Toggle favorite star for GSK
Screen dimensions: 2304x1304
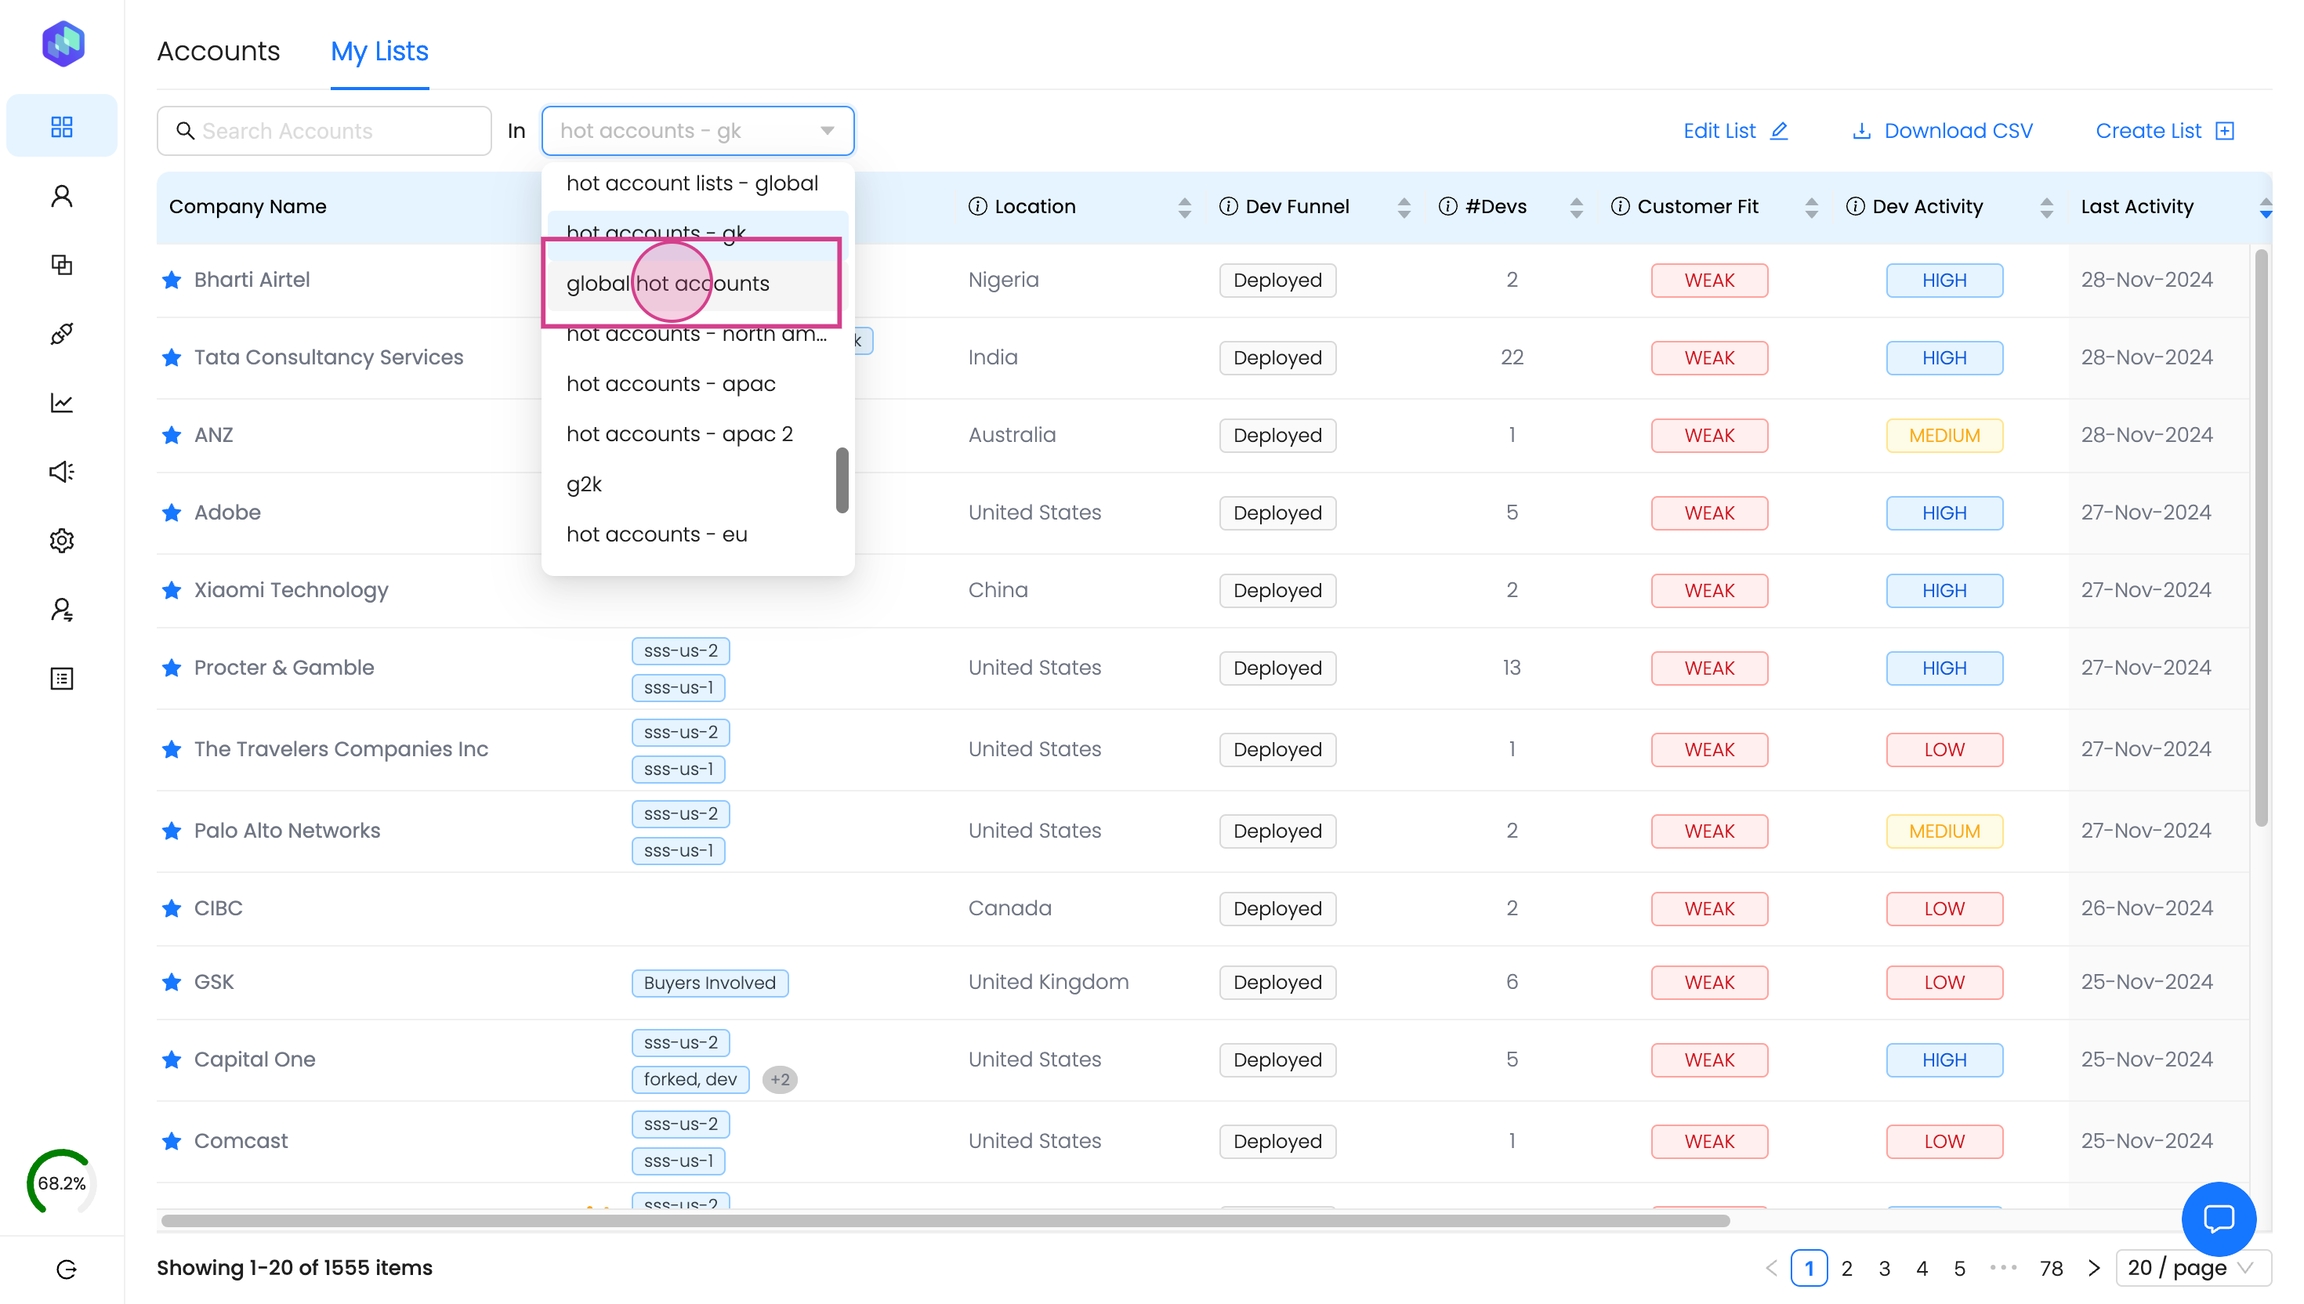click(172, 982)
